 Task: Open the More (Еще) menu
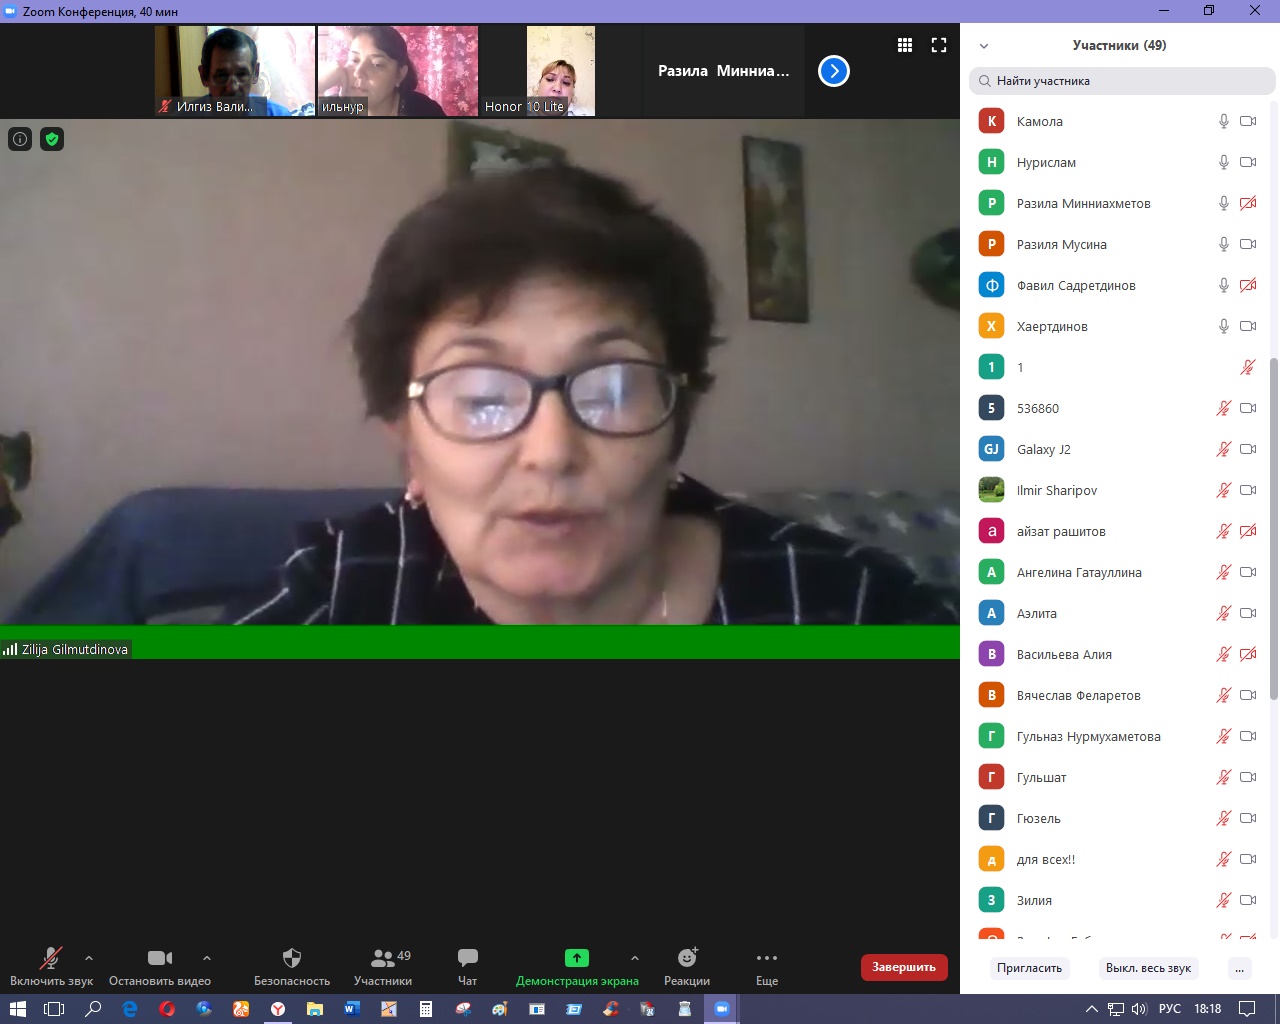pos(767,959)
